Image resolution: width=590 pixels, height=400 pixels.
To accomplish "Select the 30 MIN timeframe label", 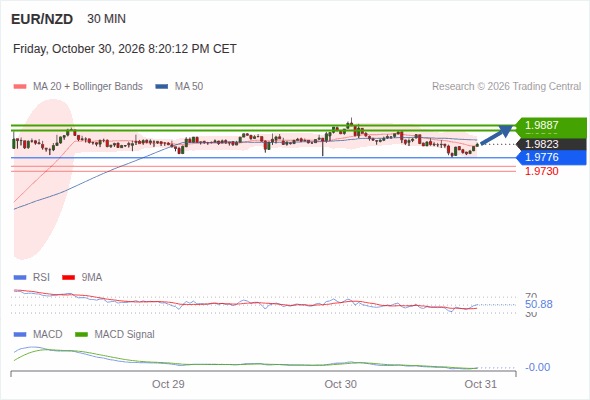I will [106, 19].
